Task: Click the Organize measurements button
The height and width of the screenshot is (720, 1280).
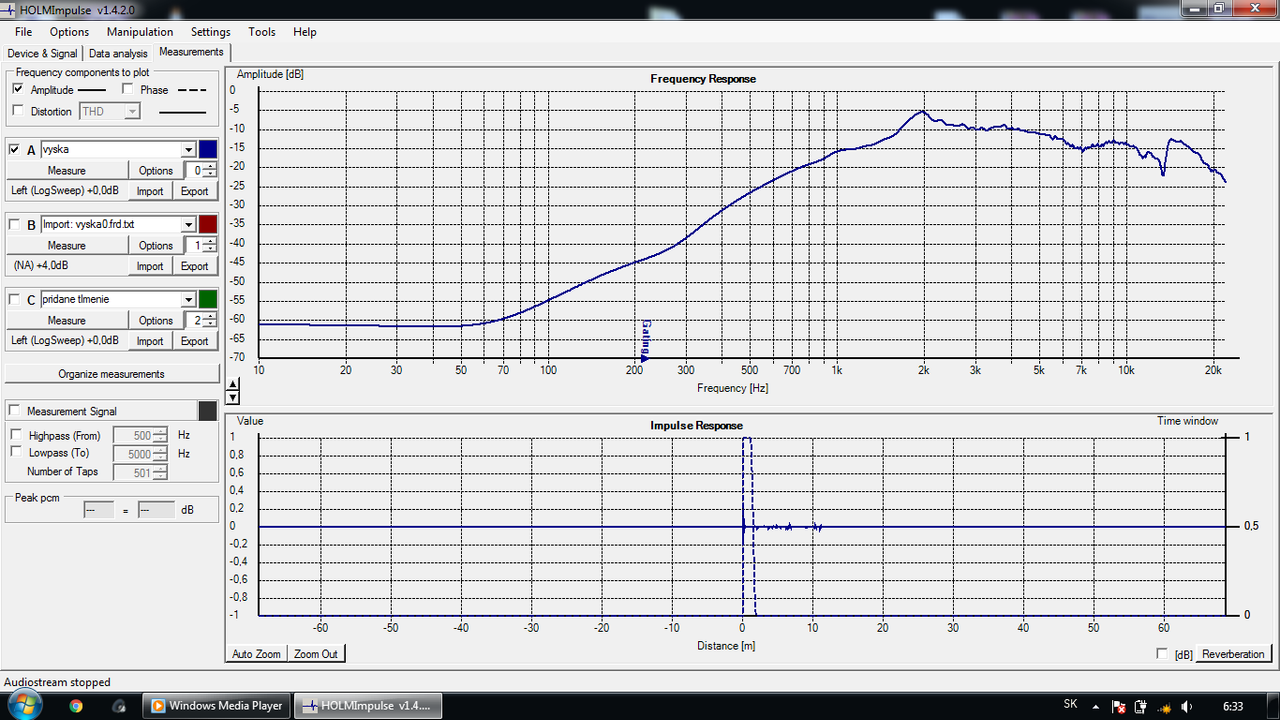Action: click(x=111, y=374)
